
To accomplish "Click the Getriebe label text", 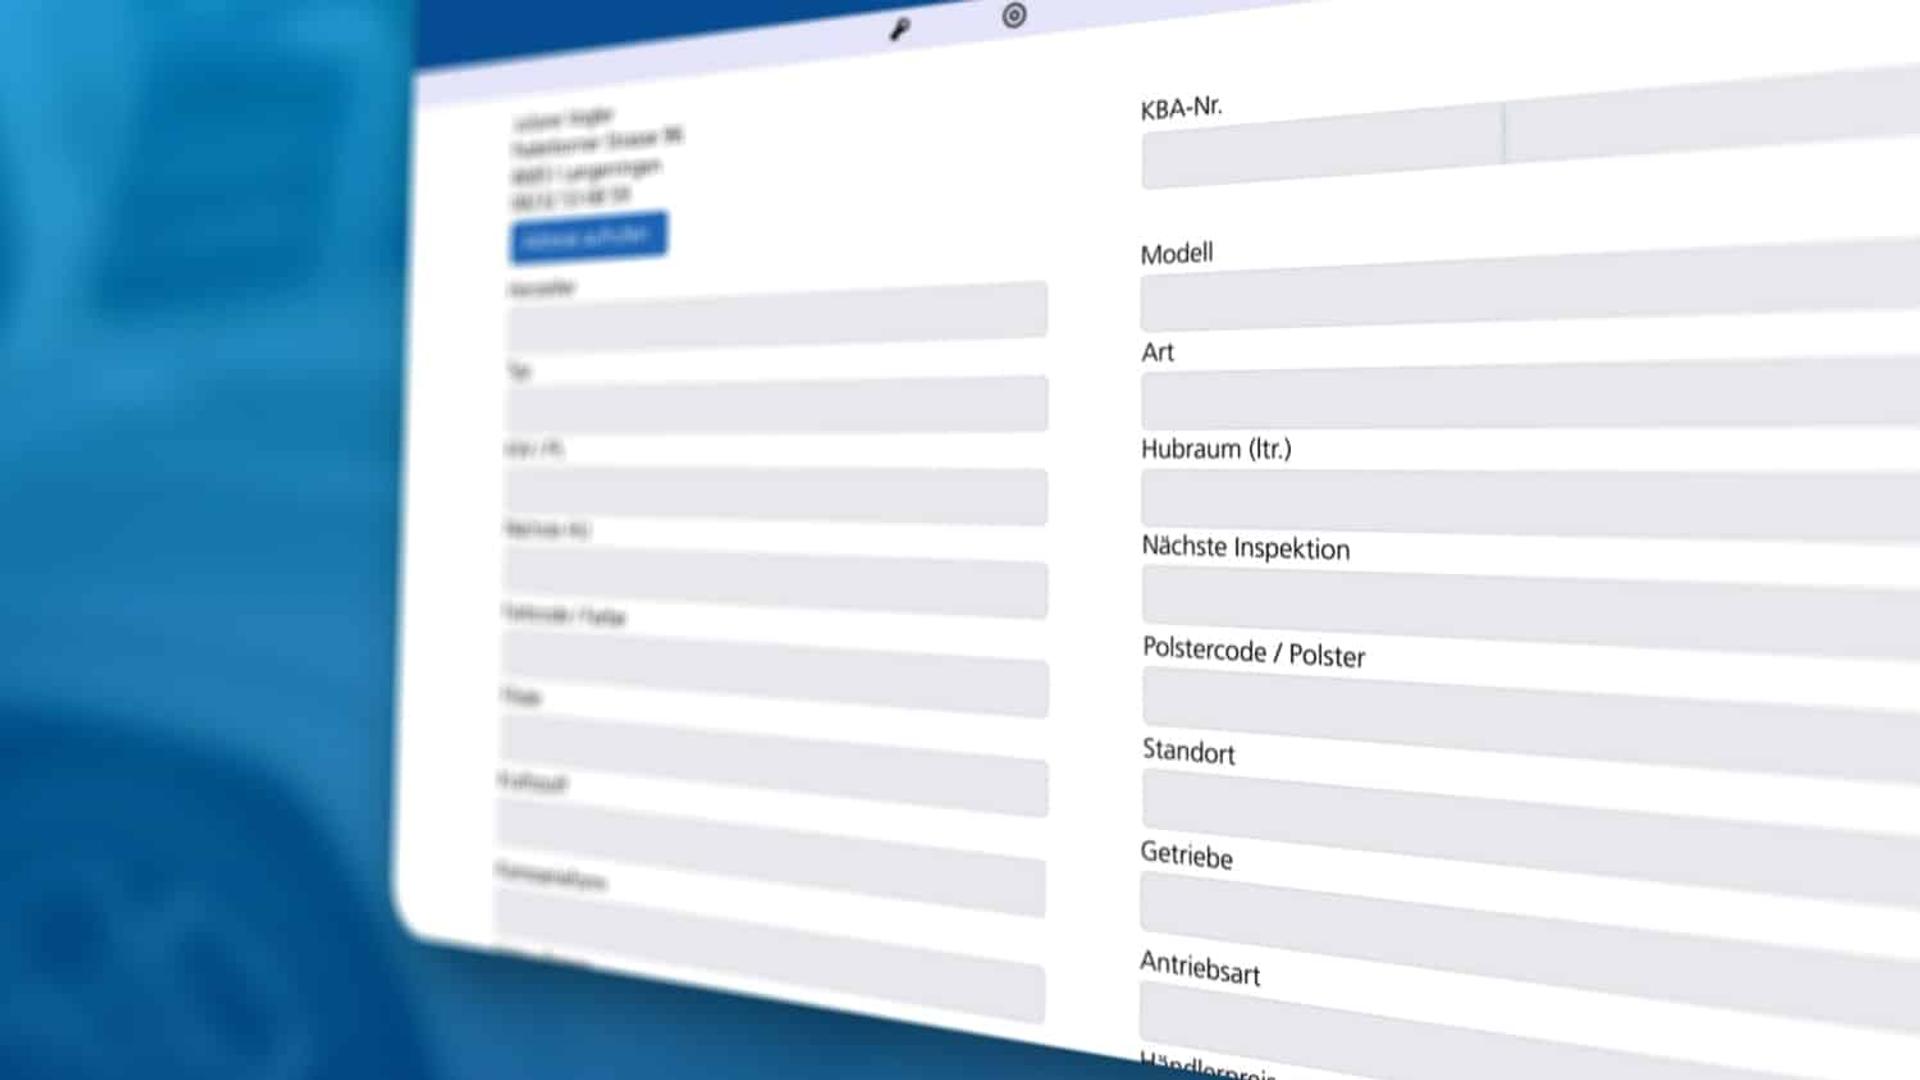I will 1187,855.
